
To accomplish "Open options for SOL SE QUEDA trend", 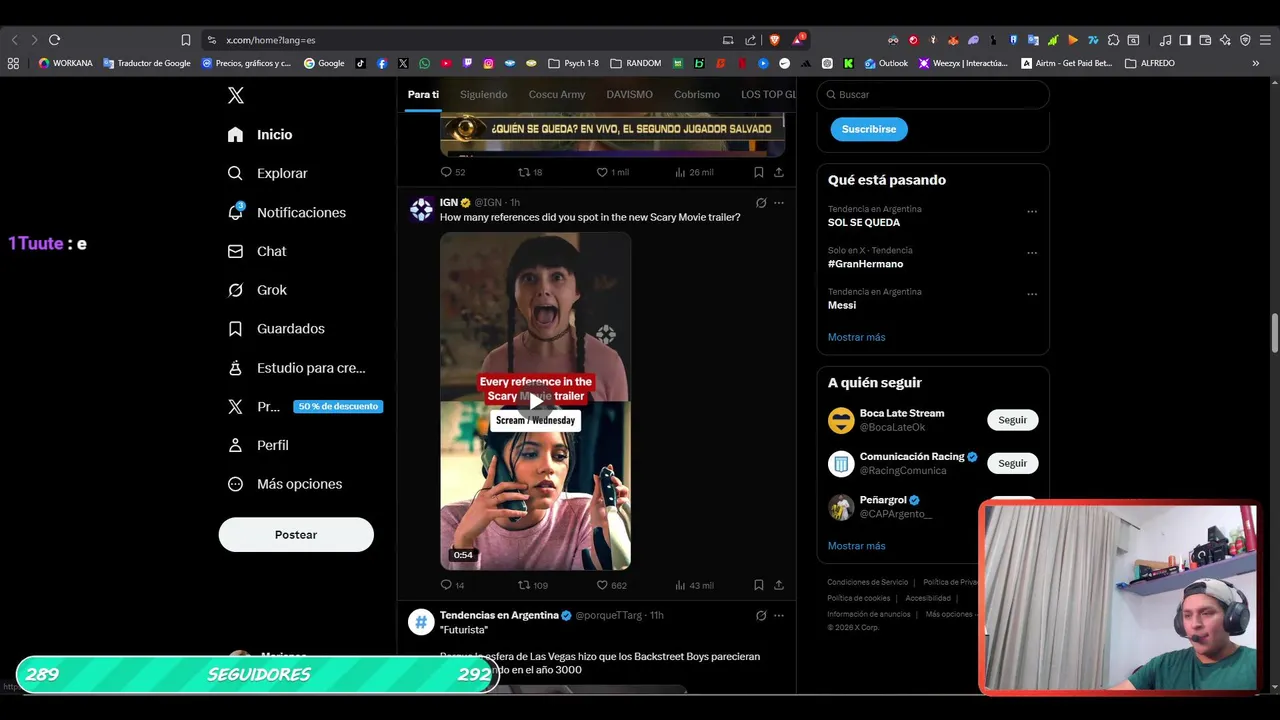I will pos(1032,211).
